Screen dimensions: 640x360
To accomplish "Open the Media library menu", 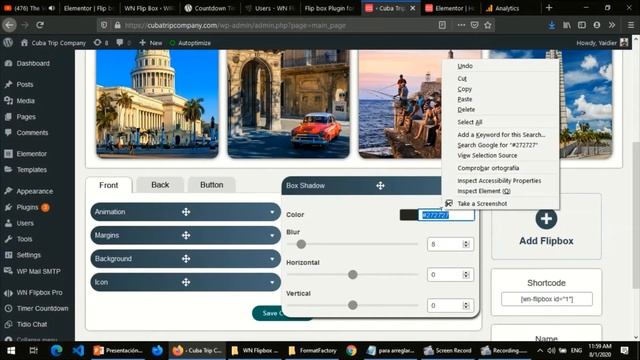I will [x=25, y=101].
